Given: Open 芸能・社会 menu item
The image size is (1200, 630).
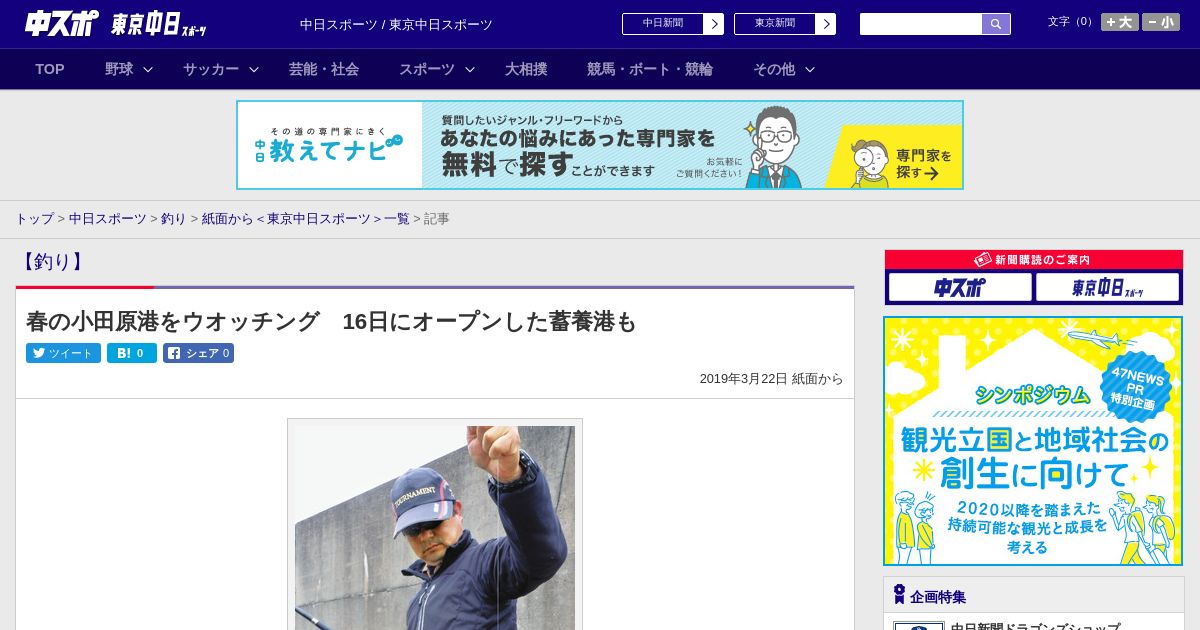Looking at the screenshot, I should point(324,69).
